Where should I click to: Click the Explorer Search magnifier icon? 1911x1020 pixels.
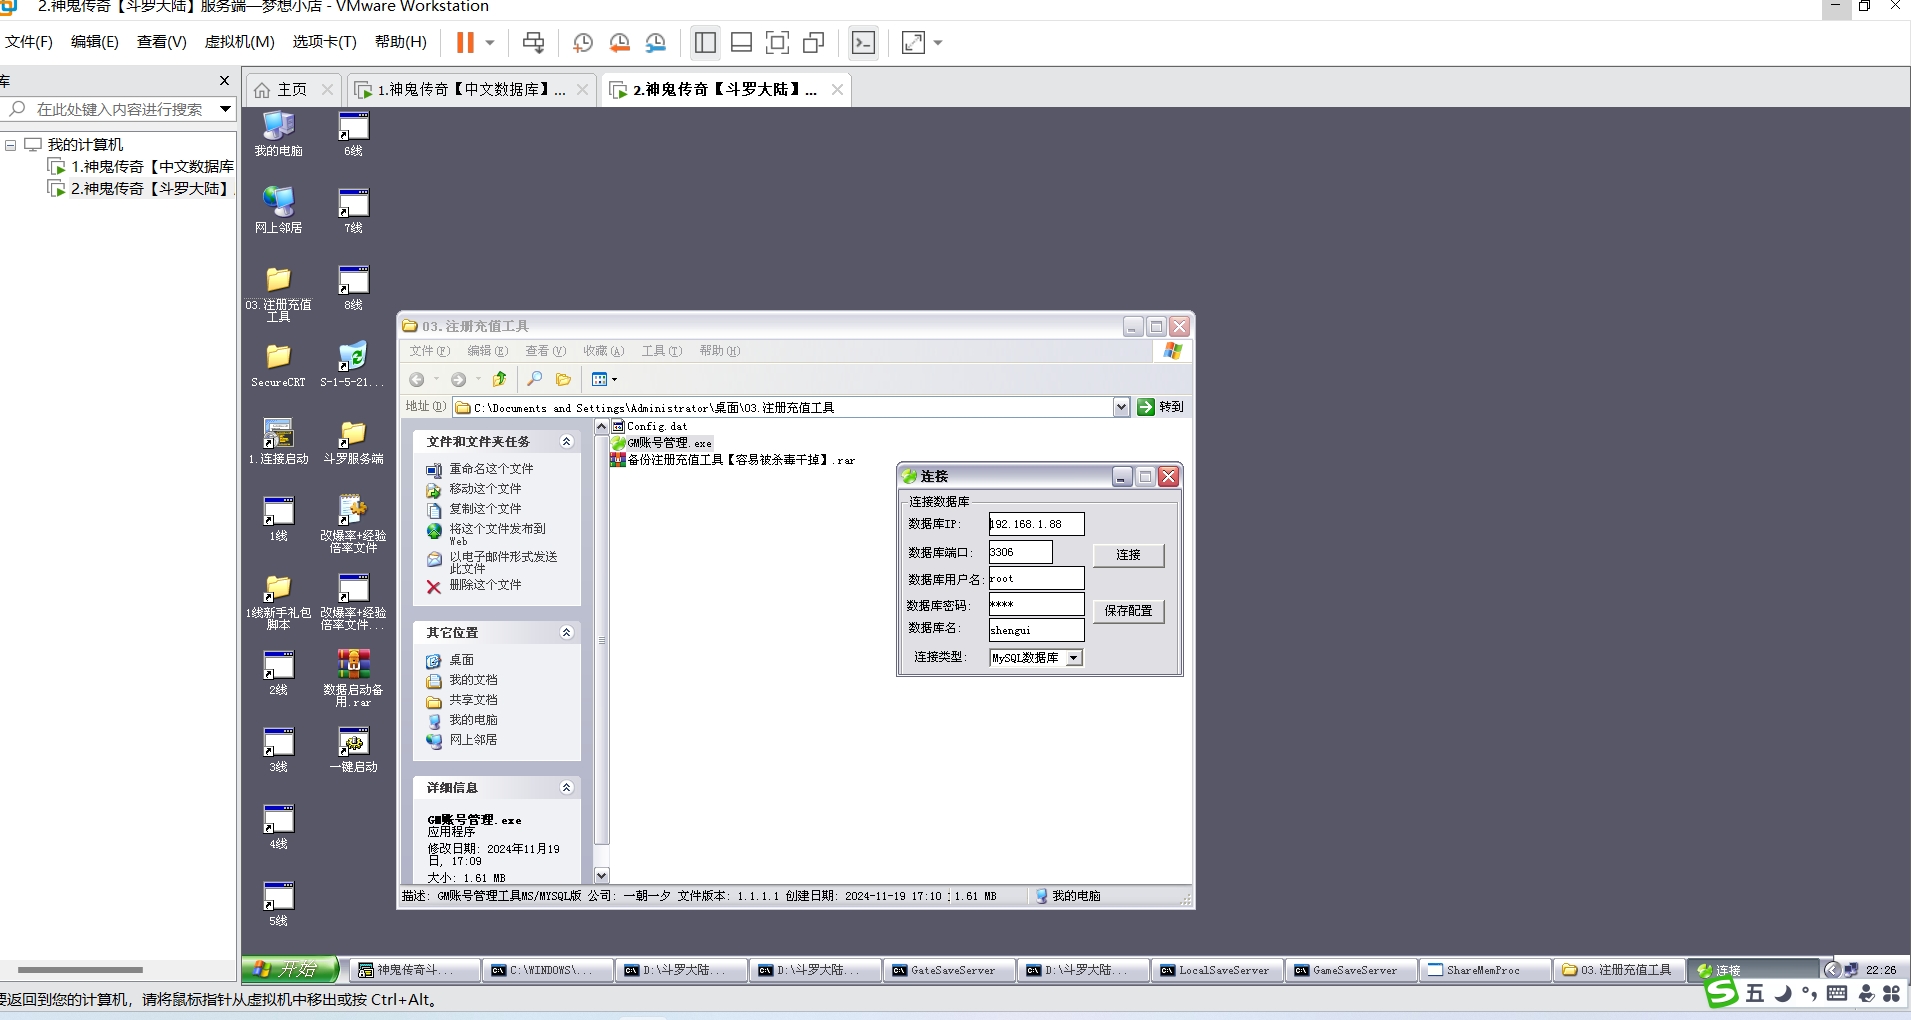click(x=535, y=379)
